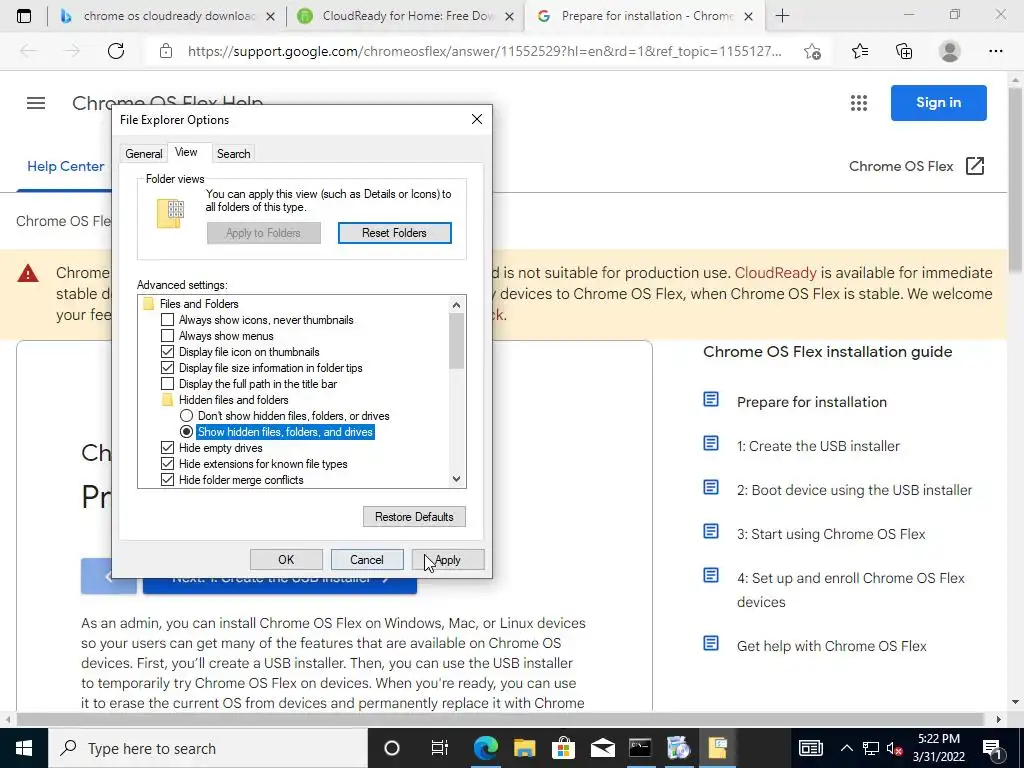The image size is (1024, 768).
Task: Open Cortana circle icon on taskbar
Action: [x=392, y=748]
